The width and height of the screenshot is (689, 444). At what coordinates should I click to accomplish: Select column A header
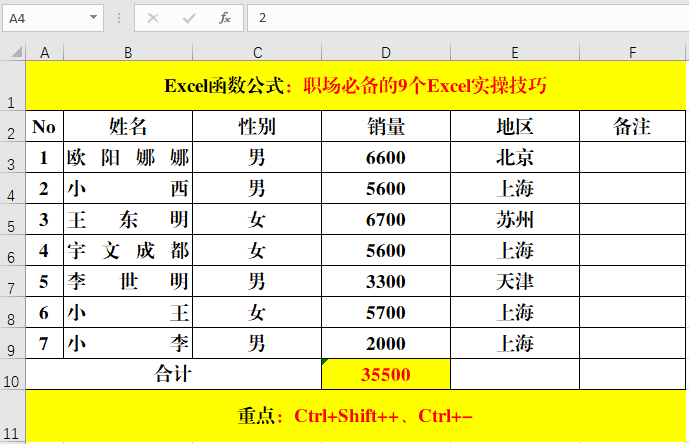44,52
